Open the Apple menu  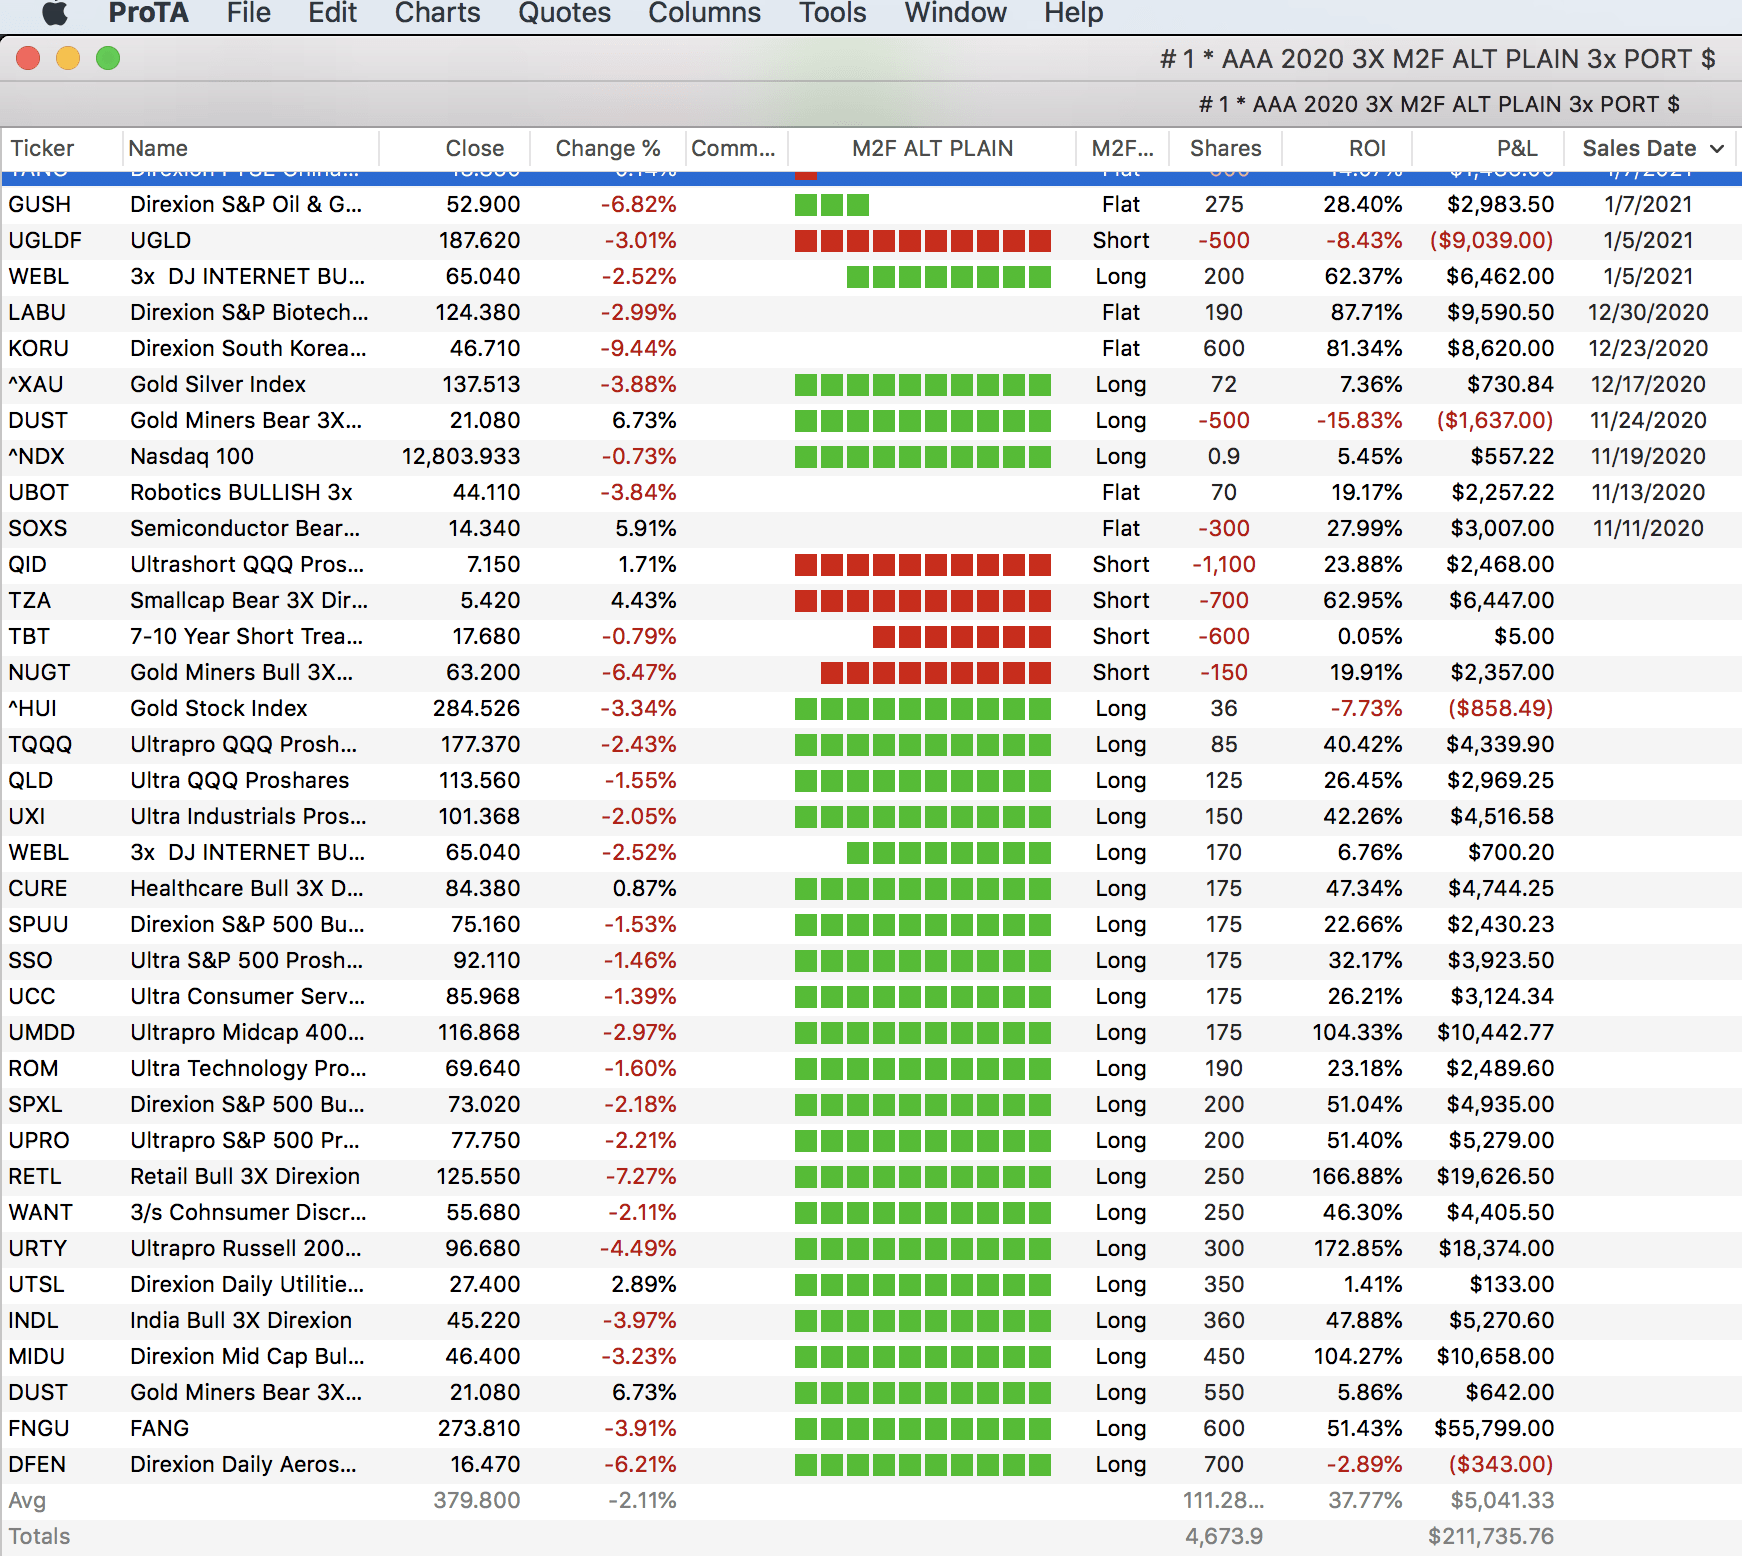[x=55, y=13]
